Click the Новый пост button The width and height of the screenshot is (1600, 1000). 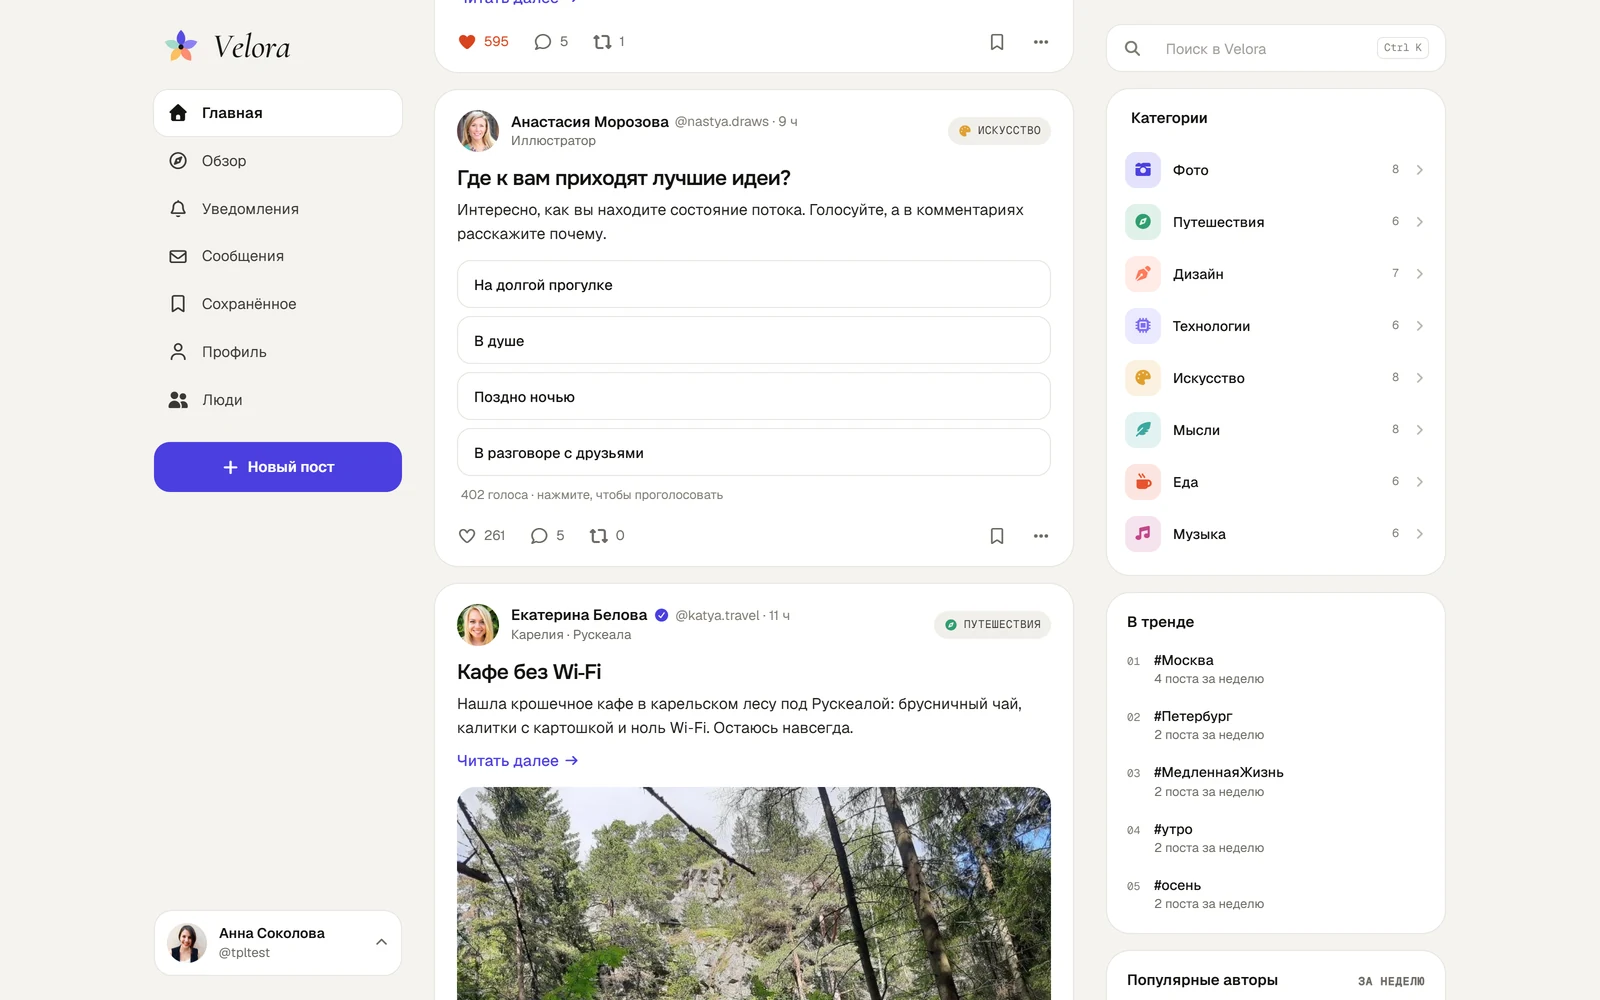(x=278, y=467)
